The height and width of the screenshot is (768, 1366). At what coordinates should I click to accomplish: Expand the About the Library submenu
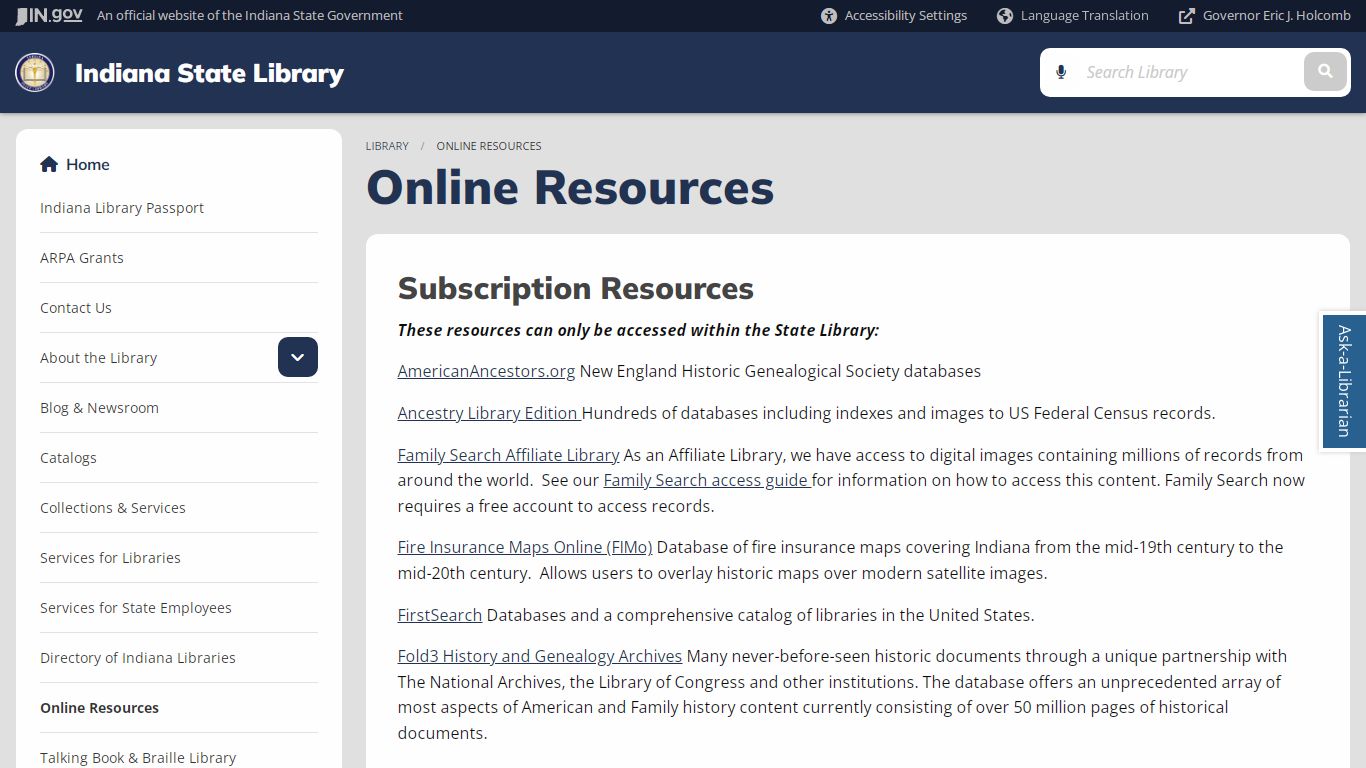click(298, 357)
